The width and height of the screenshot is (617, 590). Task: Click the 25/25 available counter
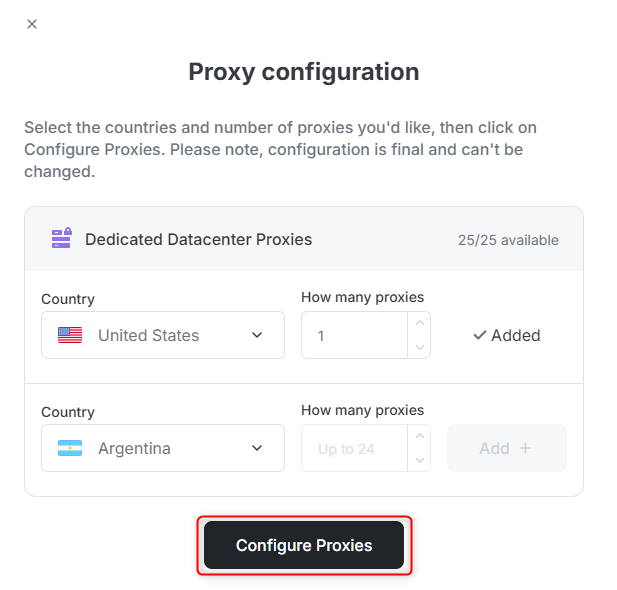508,240
